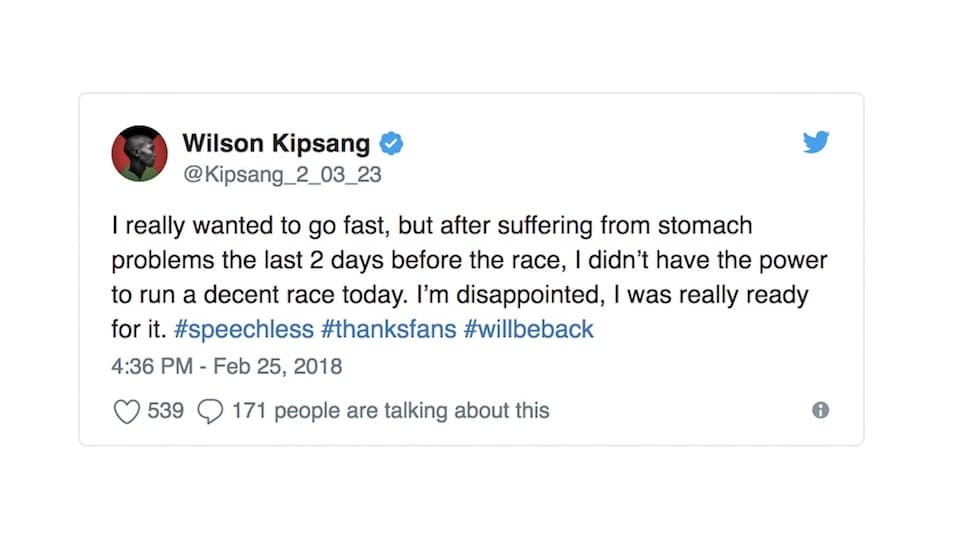This screenshot has width=960, height=540.
Task: Open the #thanksfans hashtag
Action: (x=389, y=329)
